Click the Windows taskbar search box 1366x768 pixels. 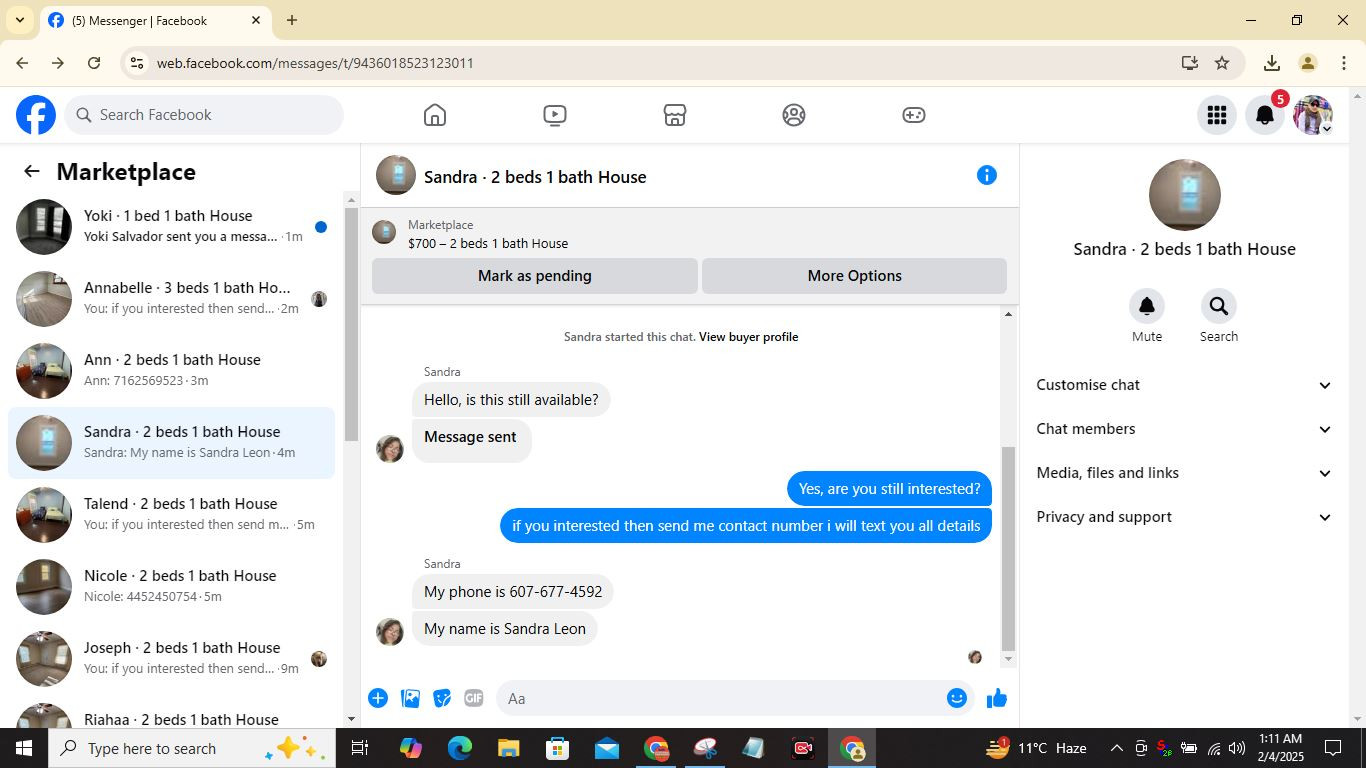[x=190, y=748]
